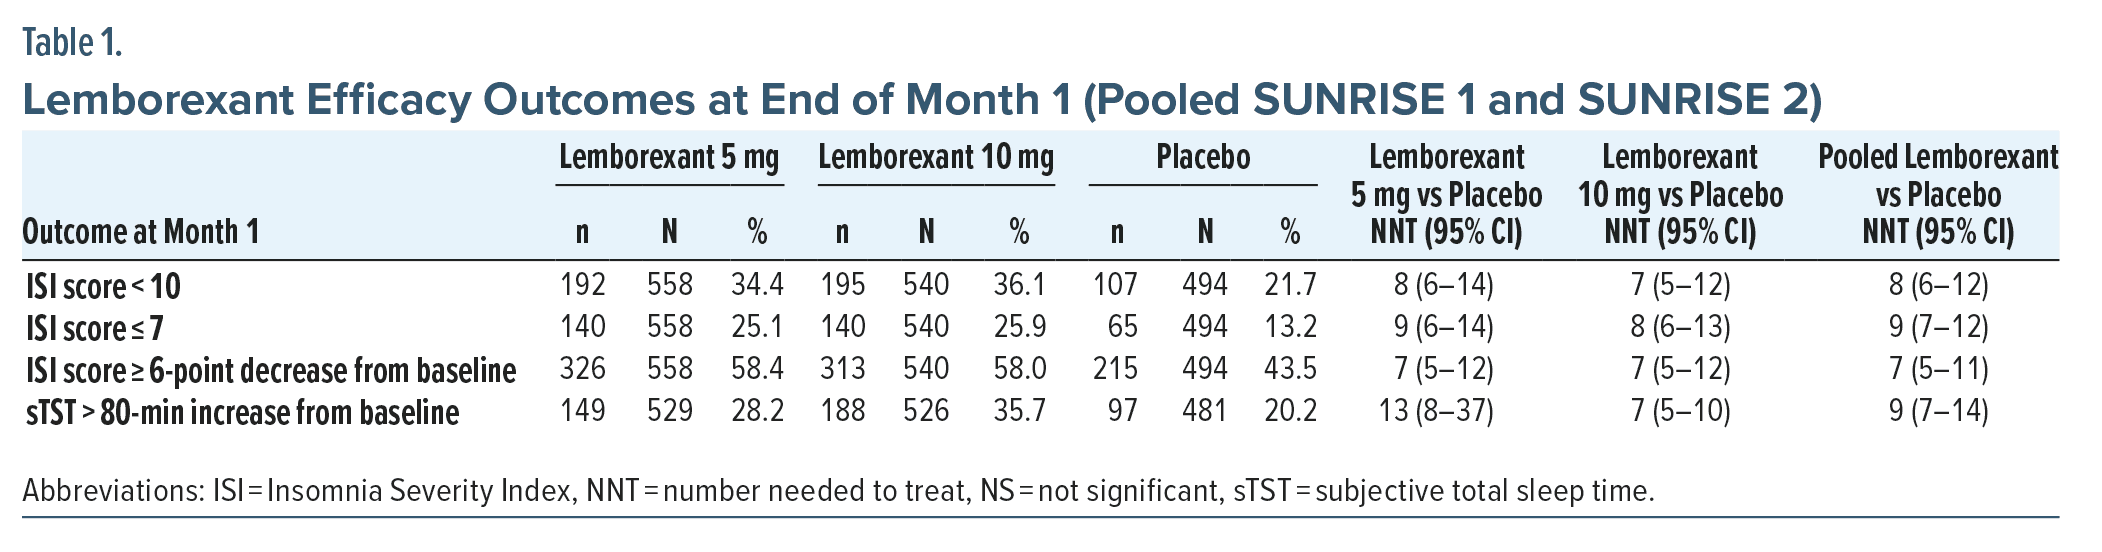Click the placebo value 107 cell

[1116, 286]
